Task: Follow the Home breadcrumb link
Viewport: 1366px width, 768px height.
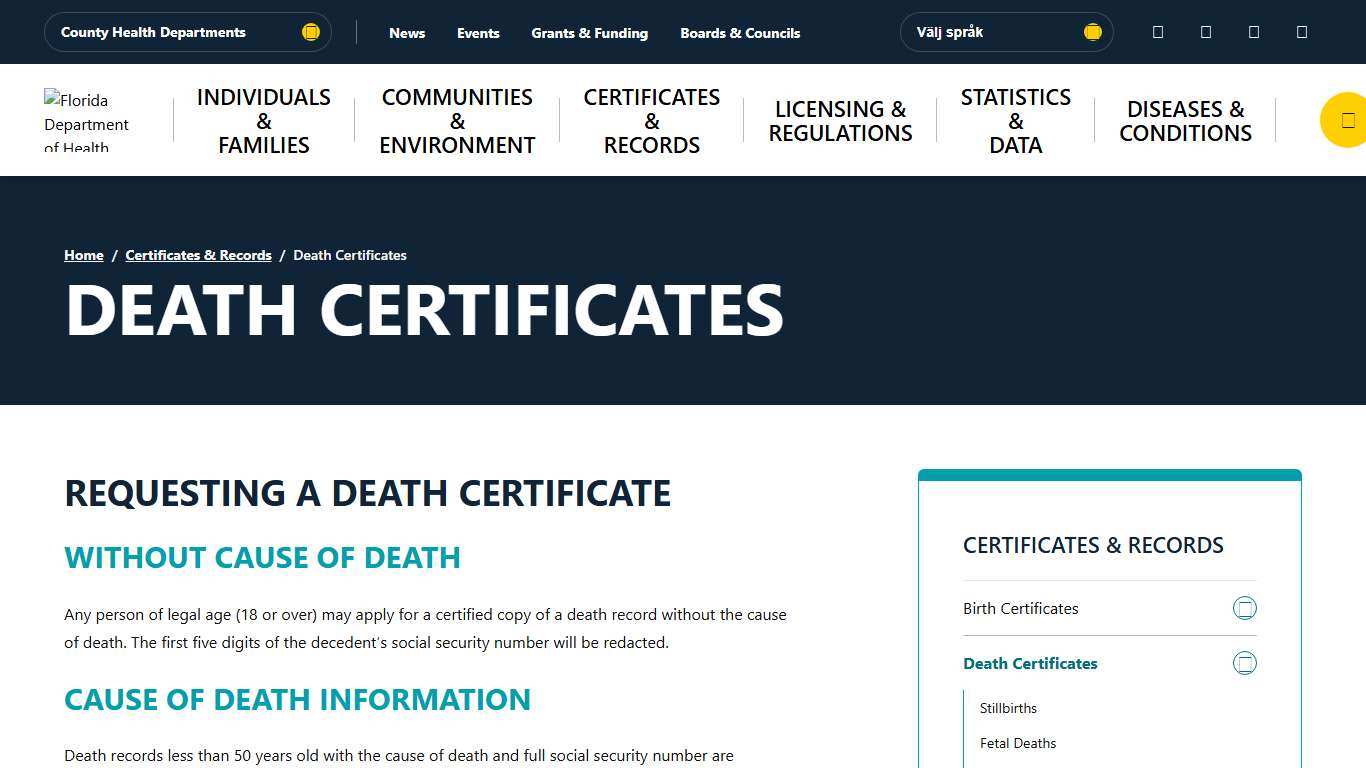Action: point(83,255)
